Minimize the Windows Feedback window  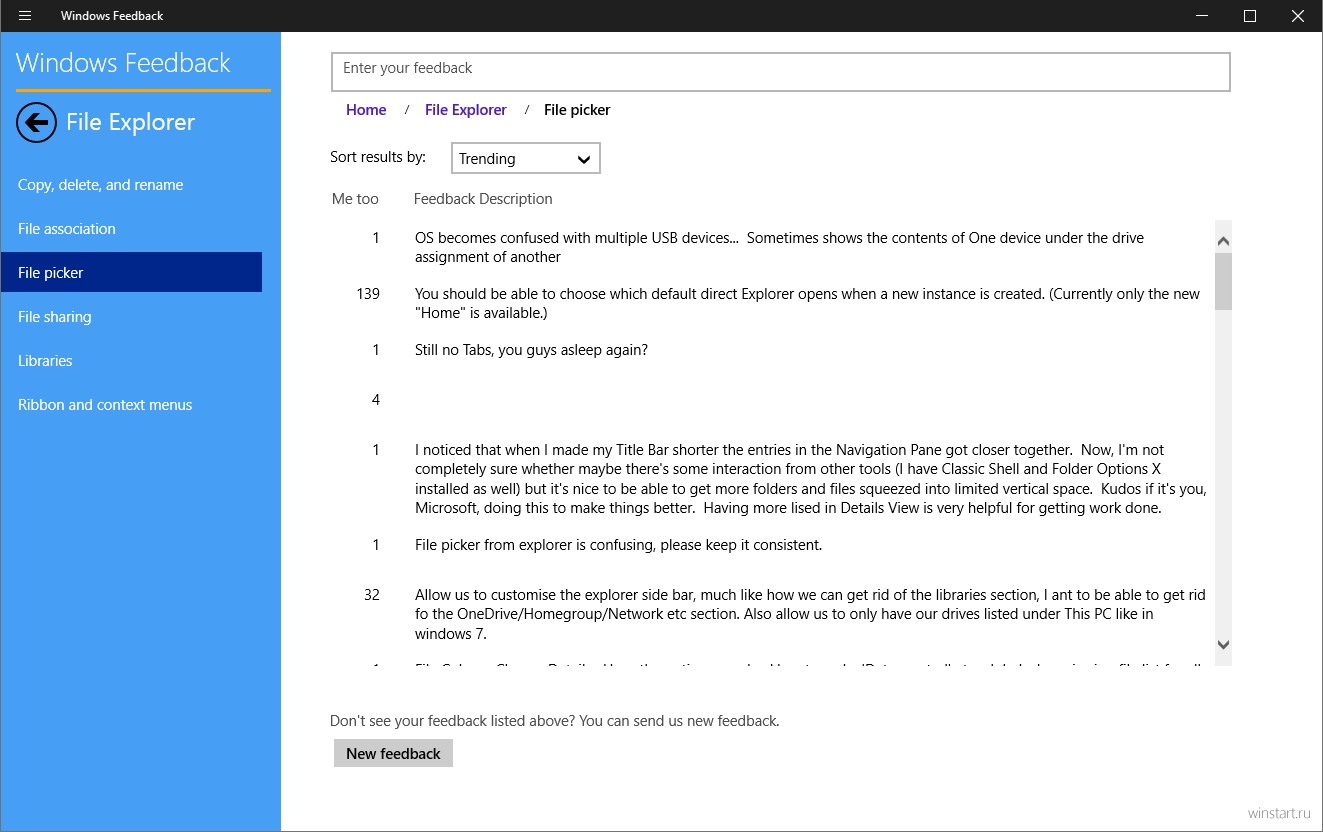coord(1202,16)
